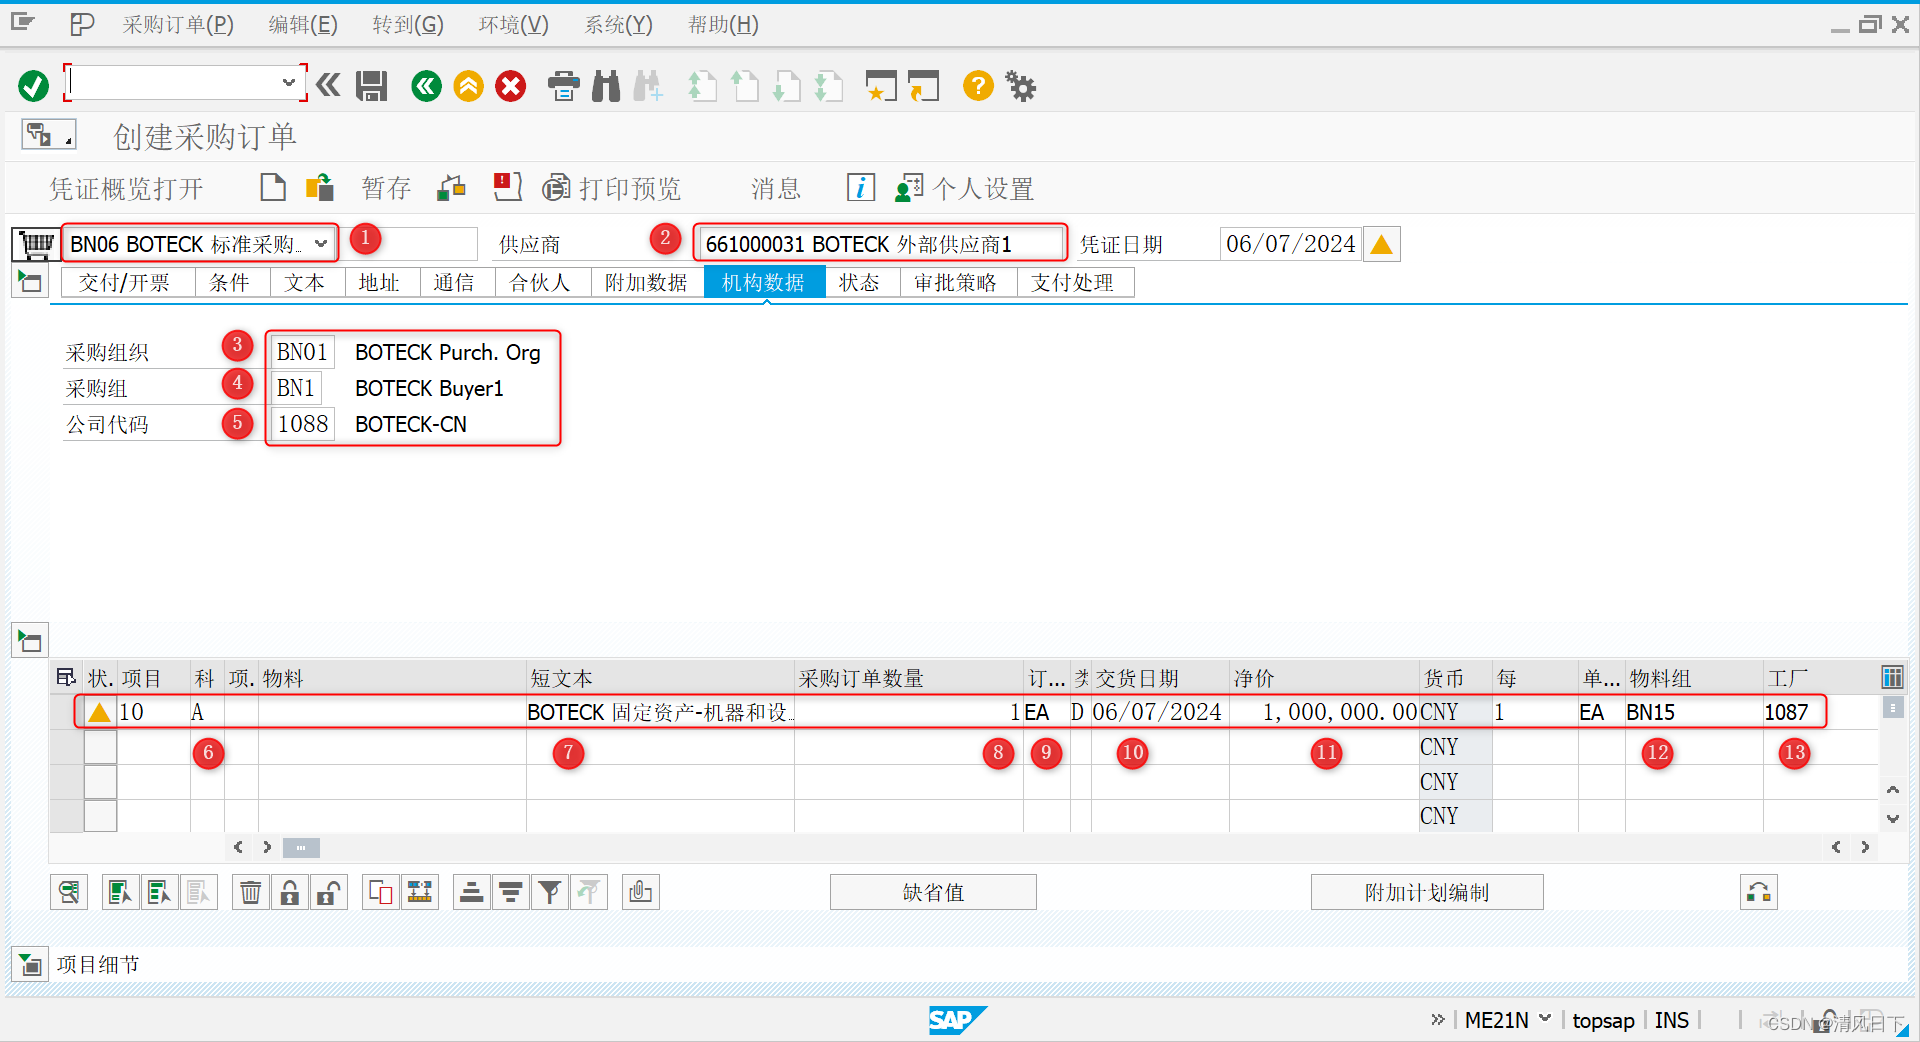Screen dimensions: 1920x1042
Task: Collapse the header section expander icon
Action: (x=30, y=282)
